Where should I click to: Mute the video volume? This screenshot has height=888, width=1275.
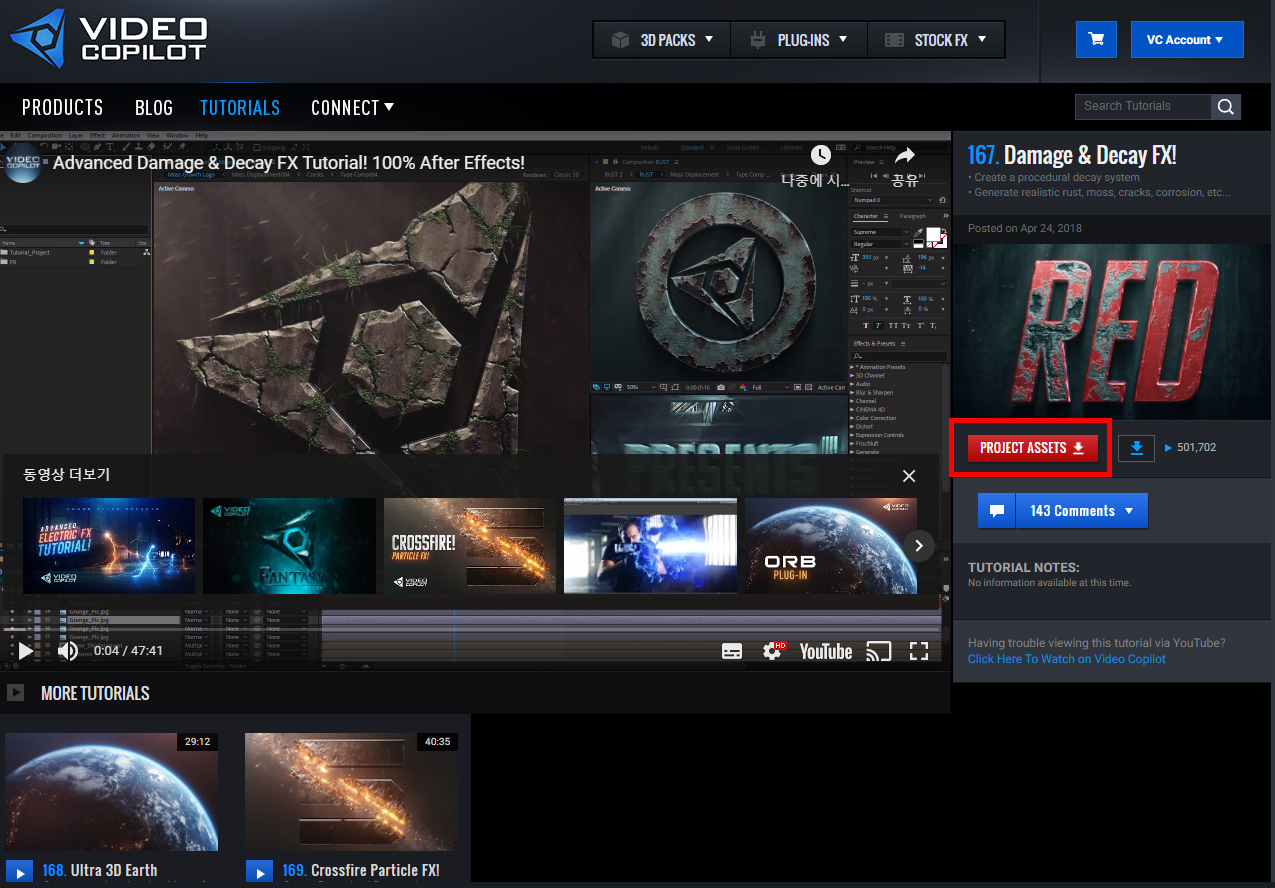tap(67, 651)
